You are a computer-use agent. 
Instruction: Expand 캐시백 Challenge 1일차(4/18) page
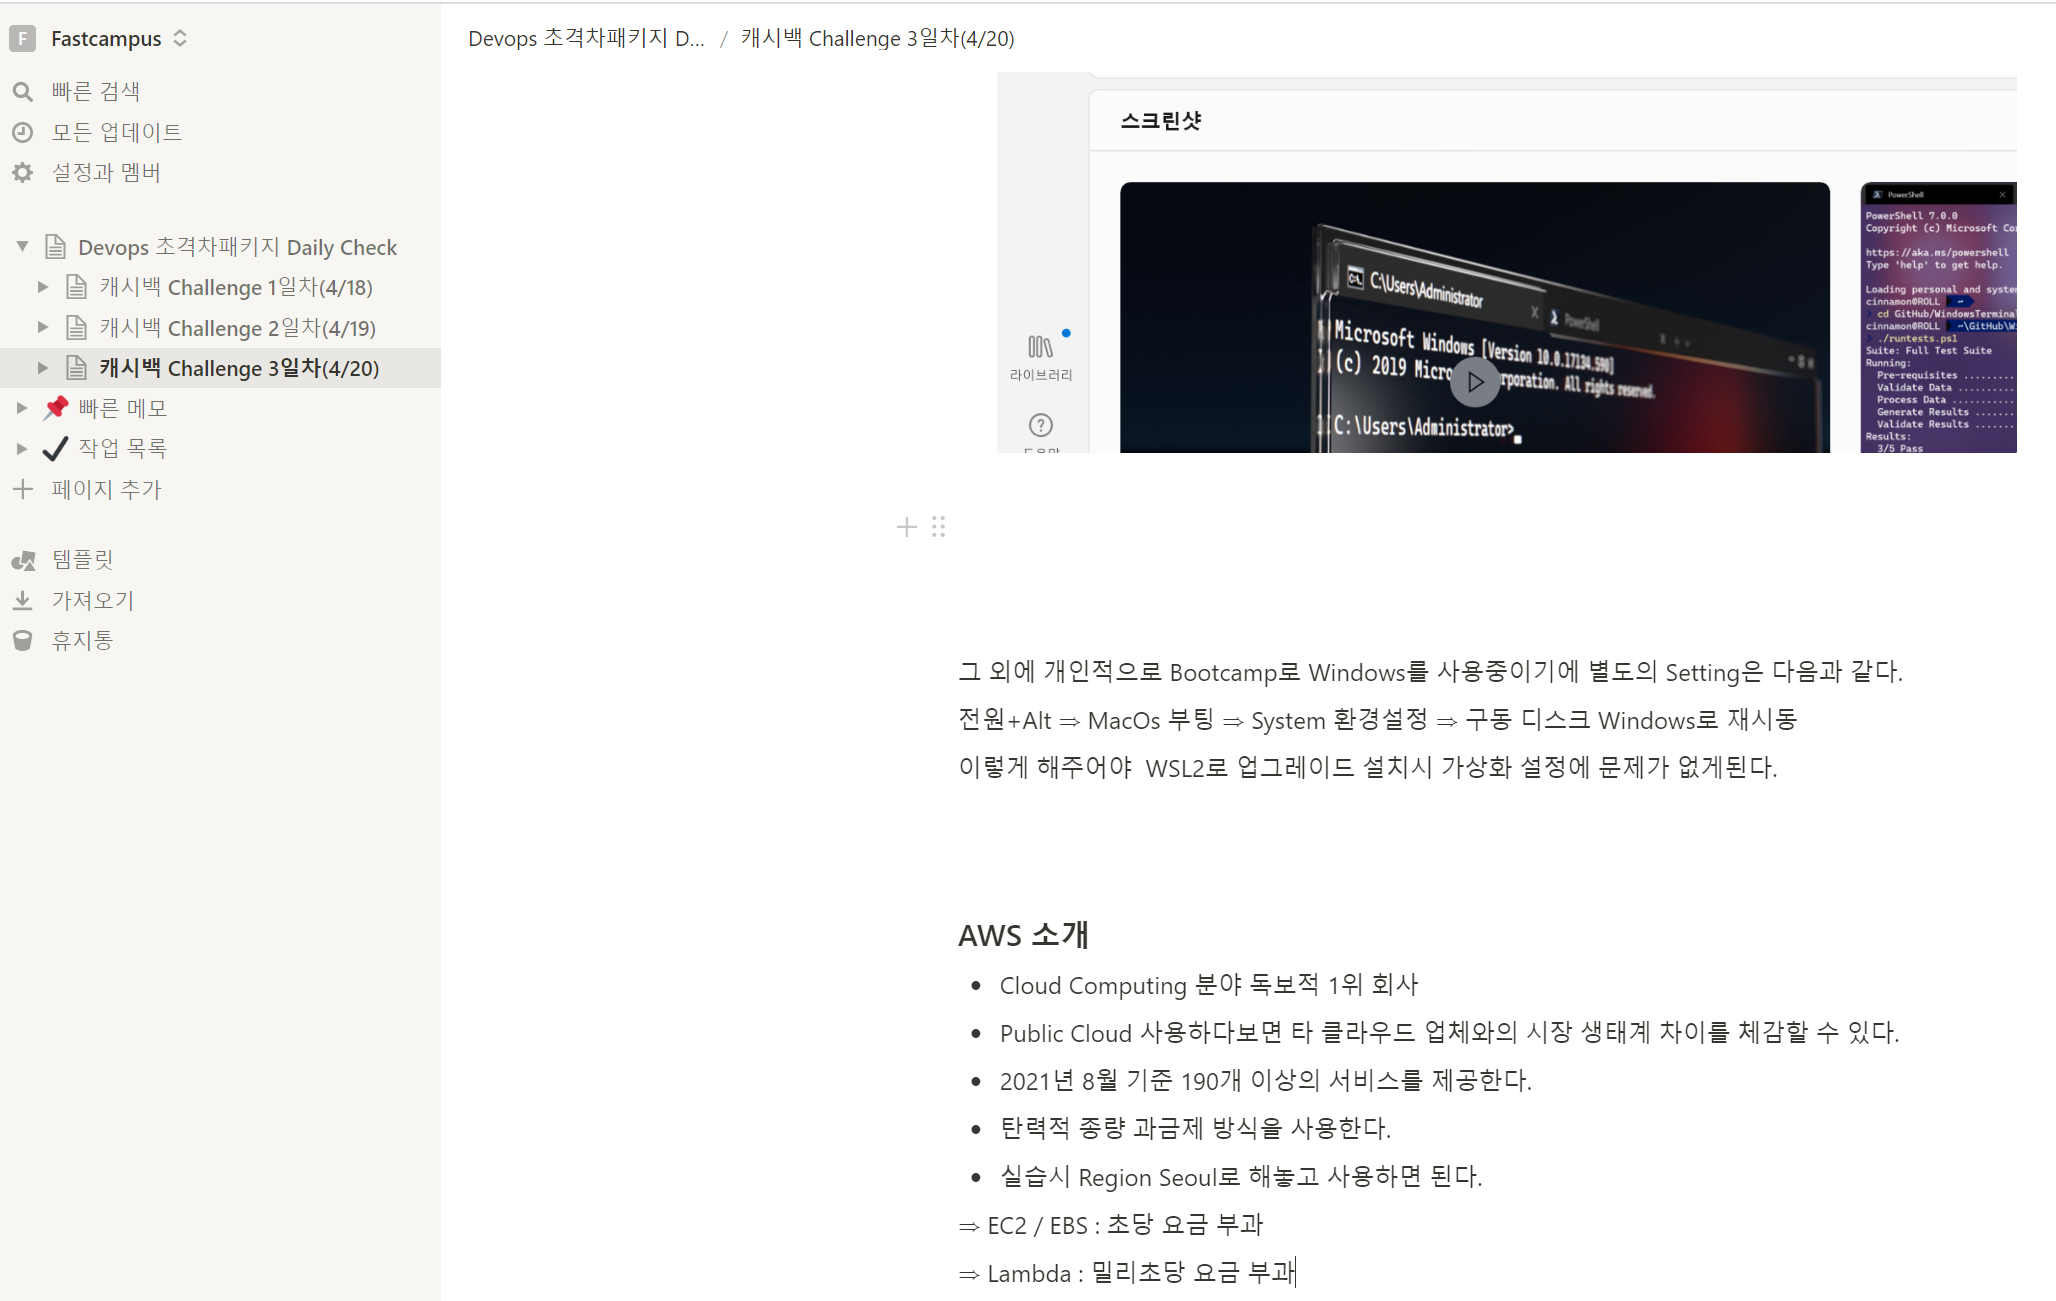coord(42,287)
